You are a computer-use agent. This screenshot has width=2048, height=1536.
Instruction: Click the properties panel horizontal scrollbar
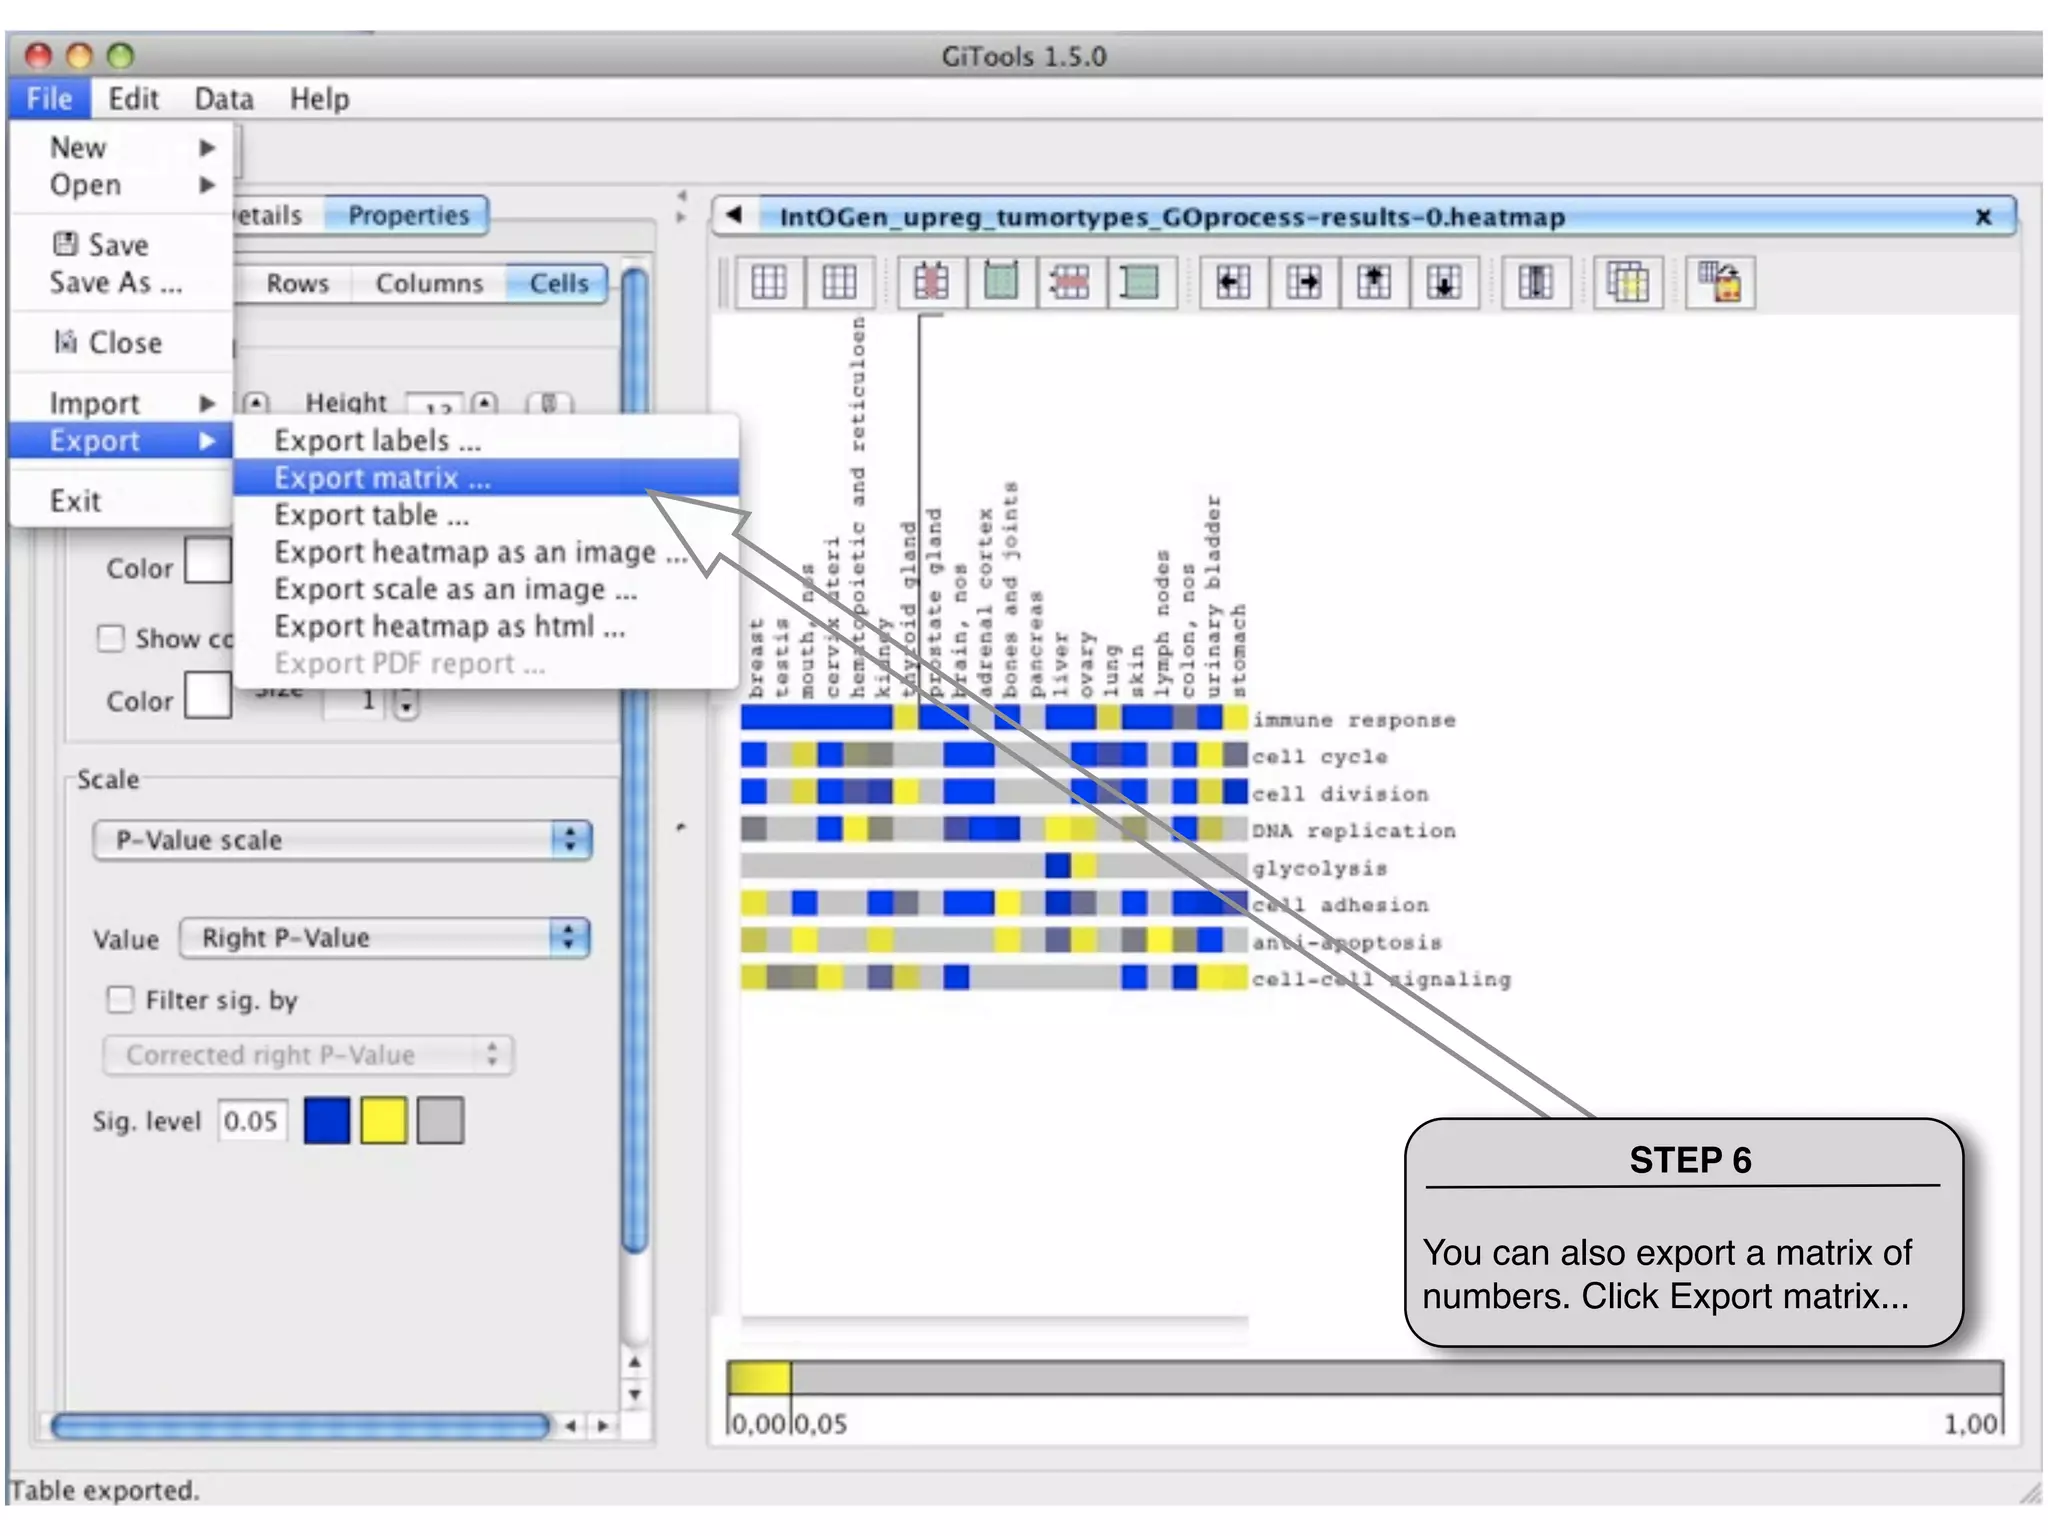[x=301, y=1425]
